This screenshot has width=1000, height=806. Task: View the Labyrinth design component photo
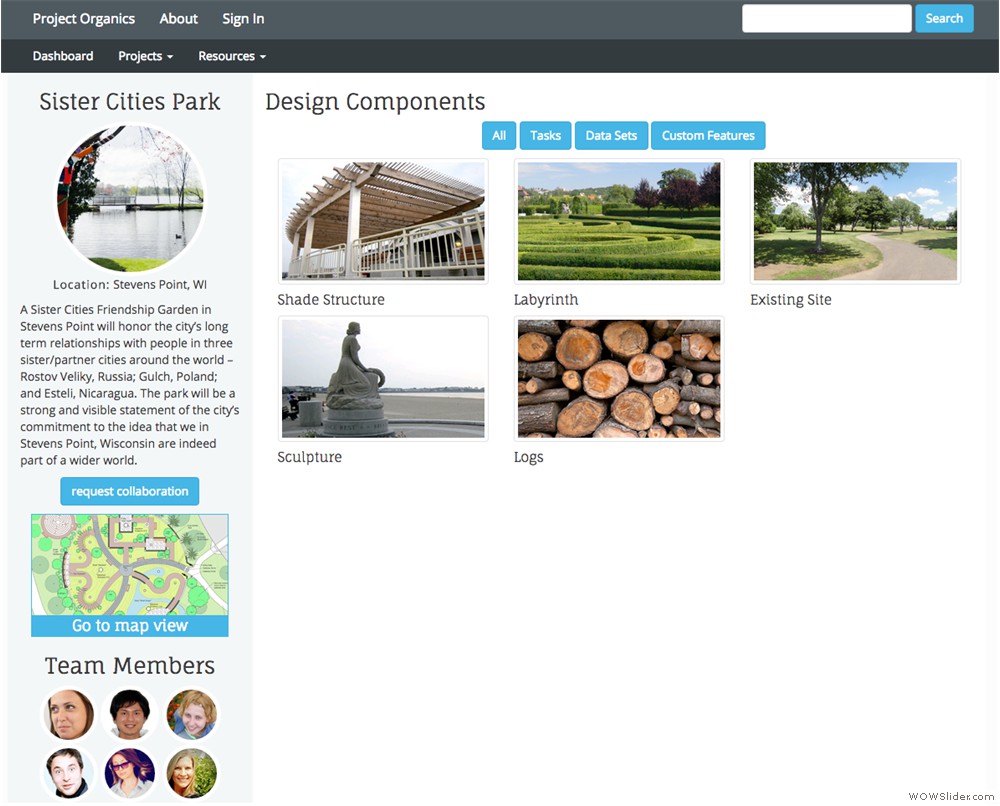click(618, 220)
